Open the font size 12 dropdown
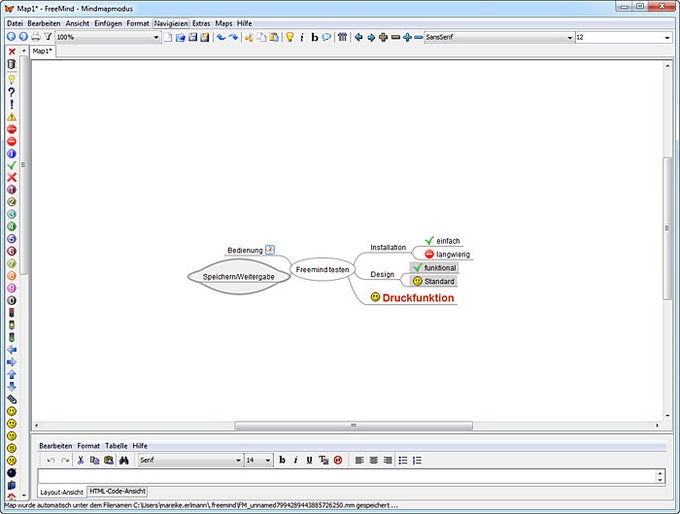Viewport: 680px width, 514px height. (667, 38)
